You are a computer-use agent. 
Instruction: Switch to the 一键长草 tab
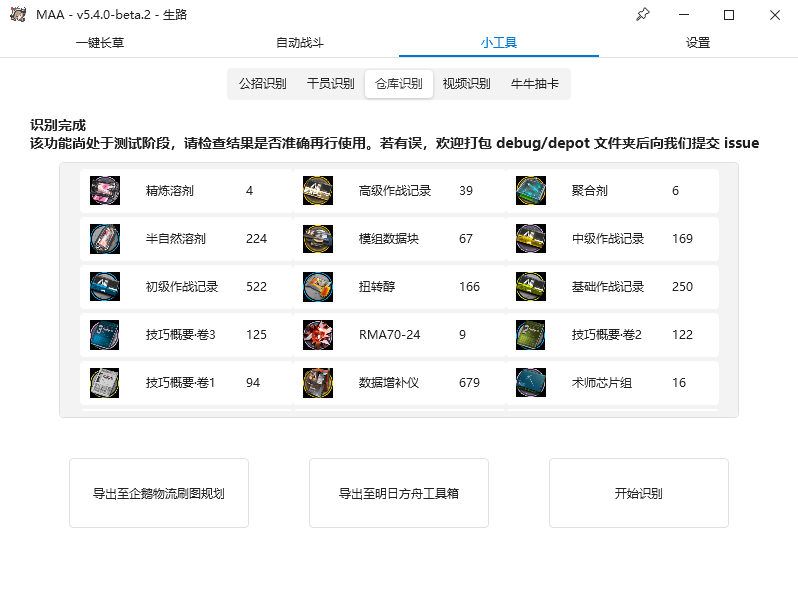point(100,43)
